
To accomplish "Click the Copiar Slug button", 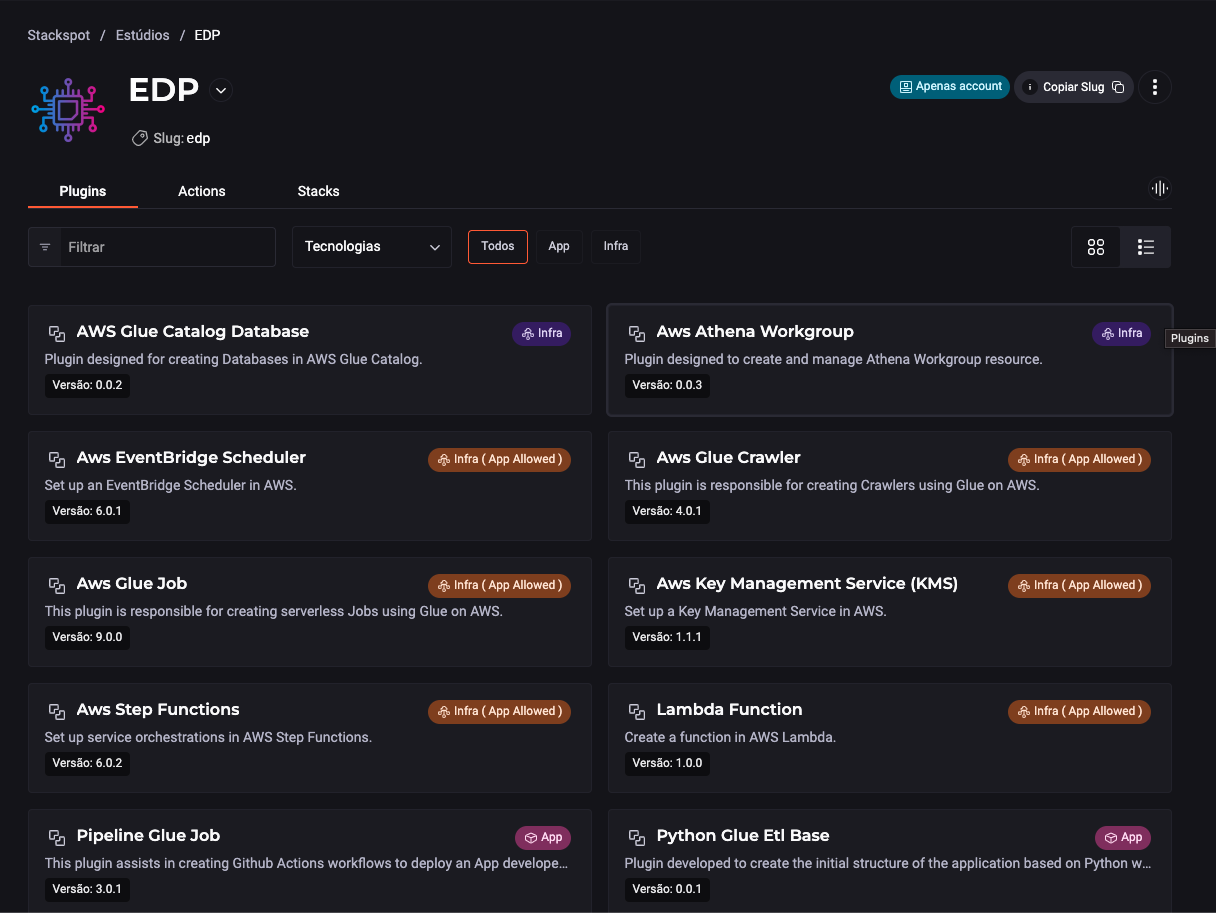I will point(1074,87).
